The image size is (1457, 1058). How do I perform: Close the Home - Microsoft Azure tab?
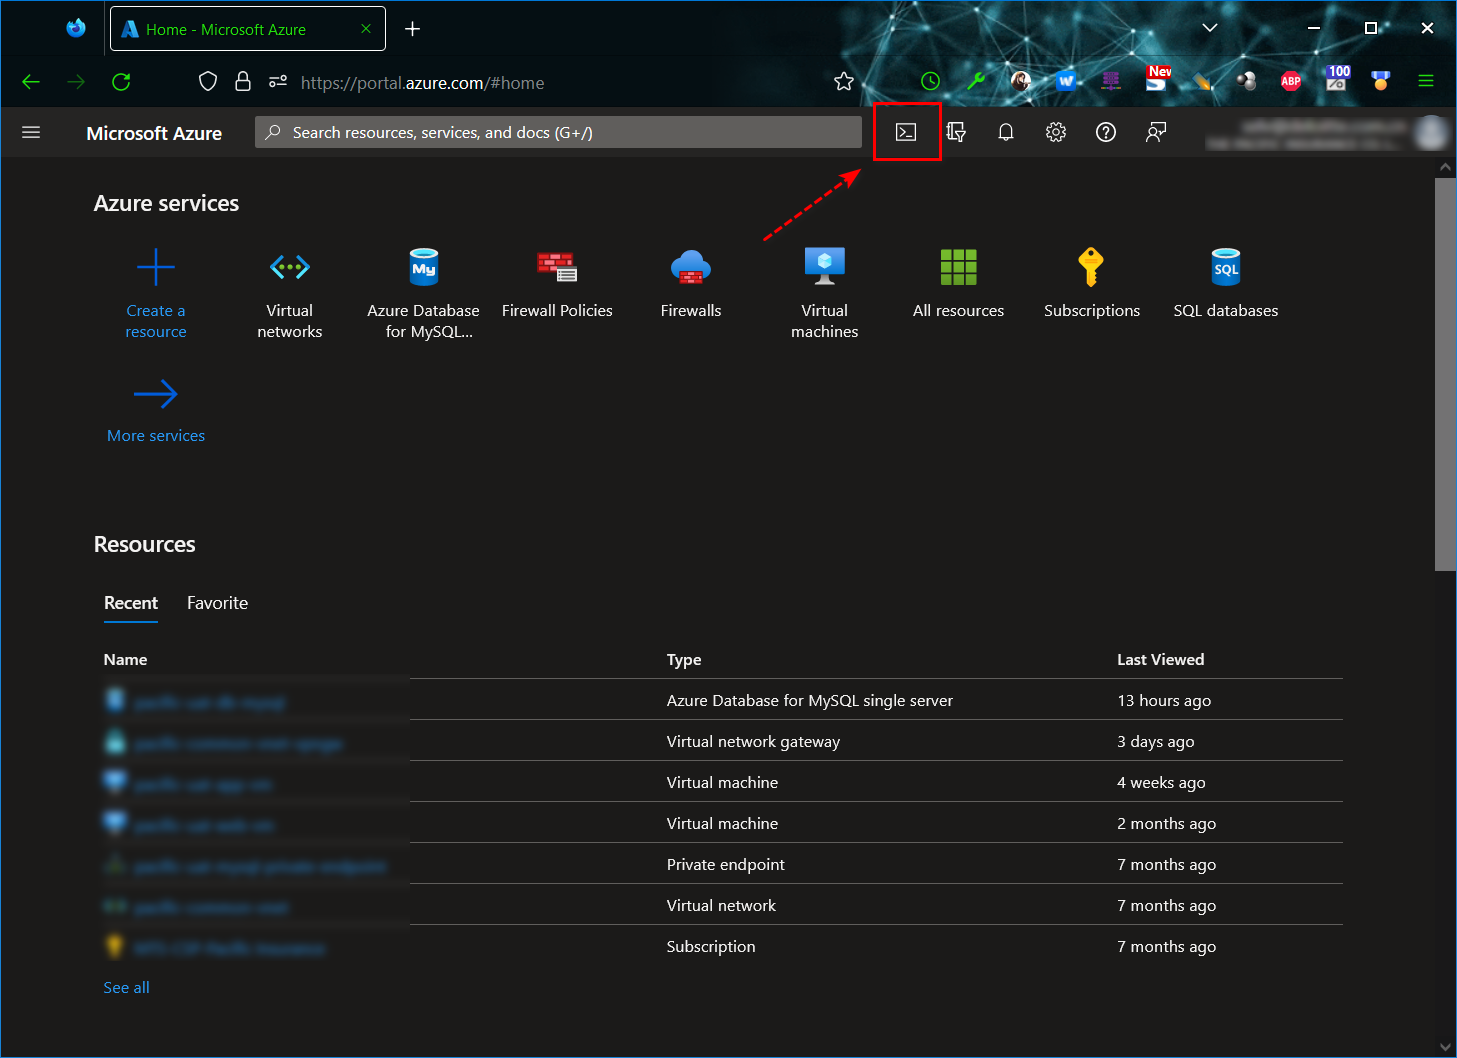(366, 29)
